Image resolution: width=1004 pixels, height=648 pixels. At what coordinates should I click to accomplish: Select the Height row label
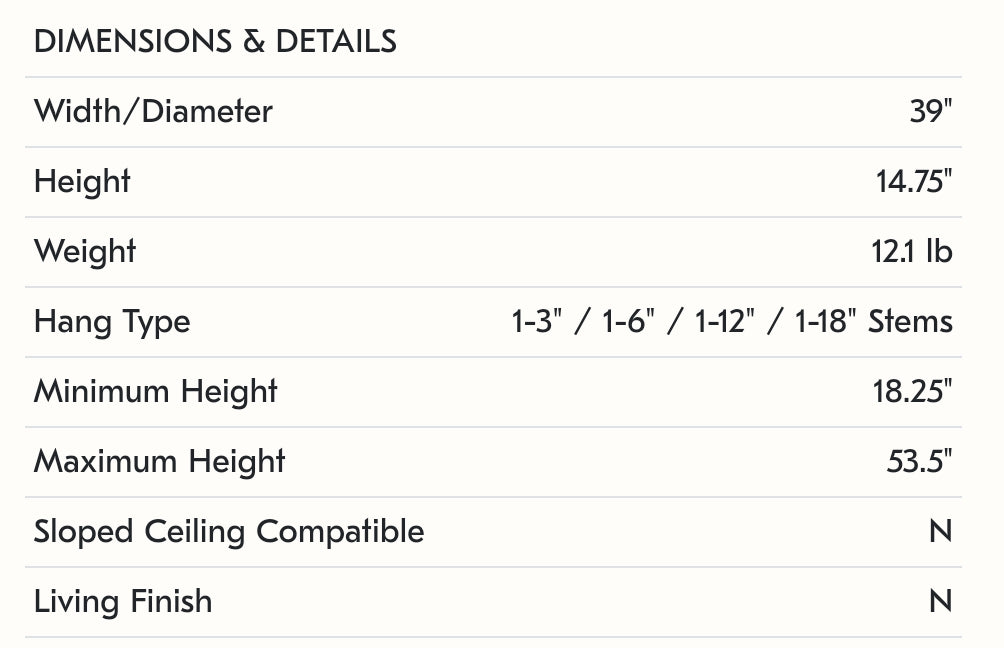(x=82, y=181)
